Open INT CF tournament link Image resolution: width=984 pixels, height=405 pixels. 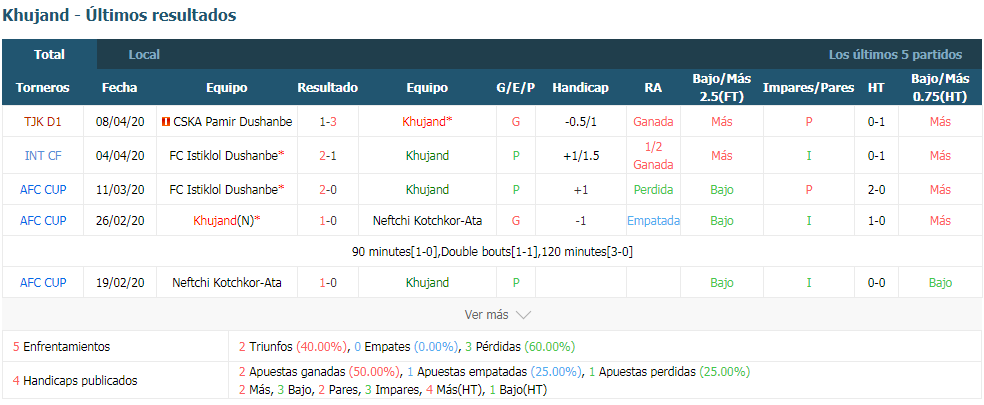pyautogui.click(x=43, y=155)
